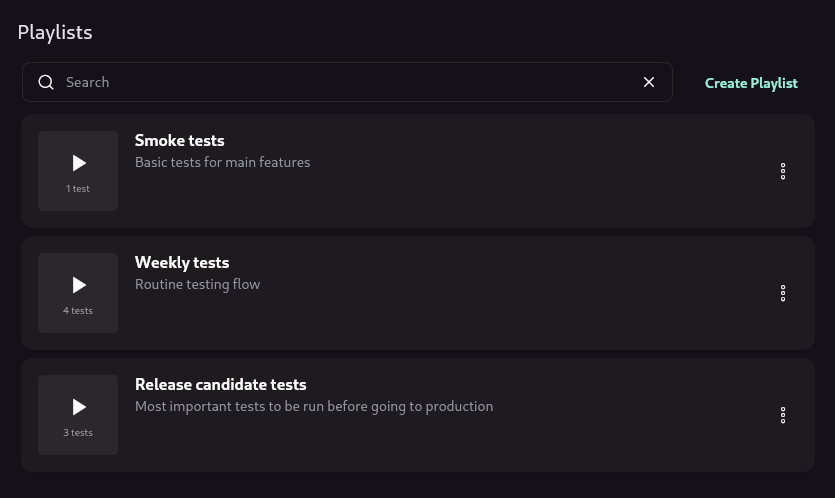The image size is (835, 498).
Task: Click the Playlists page heading
Action: point(55,32)
